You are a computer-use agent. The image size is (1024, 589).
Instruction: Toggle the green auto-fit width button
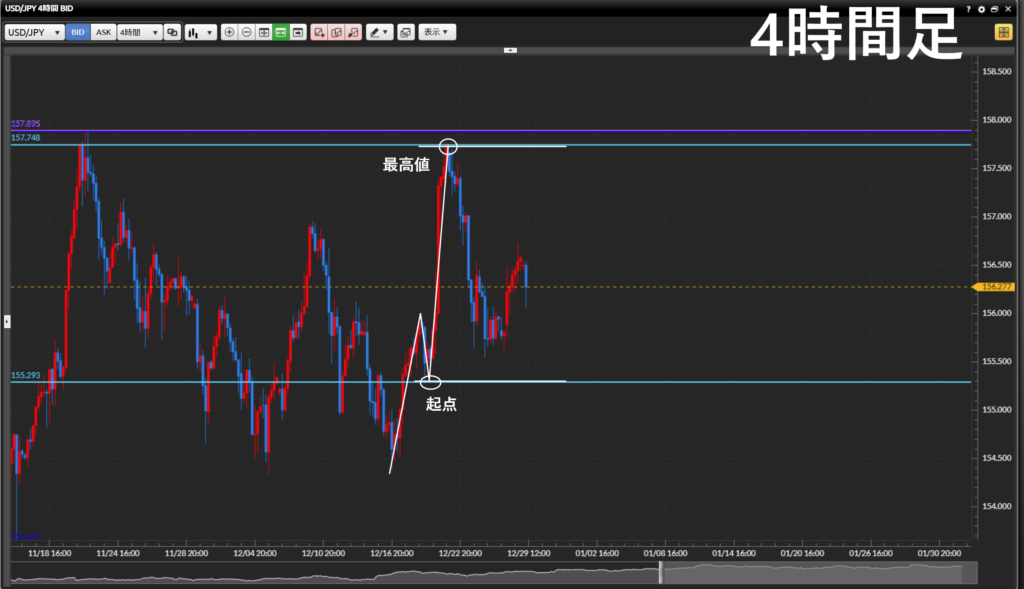[281, 32]
